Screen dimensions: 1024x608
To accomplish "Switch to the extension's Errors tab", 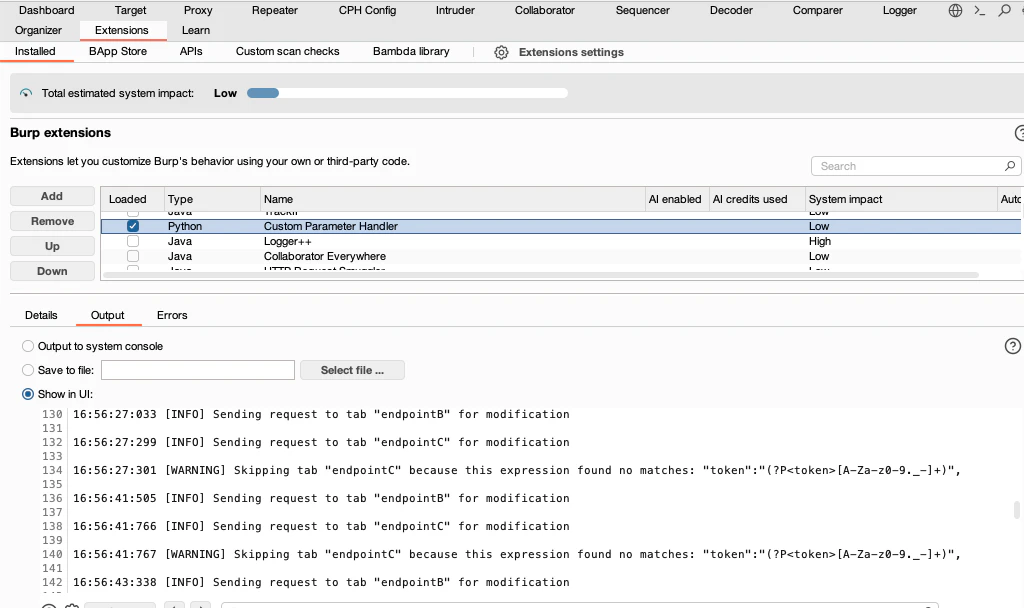I will click(172, 315).
